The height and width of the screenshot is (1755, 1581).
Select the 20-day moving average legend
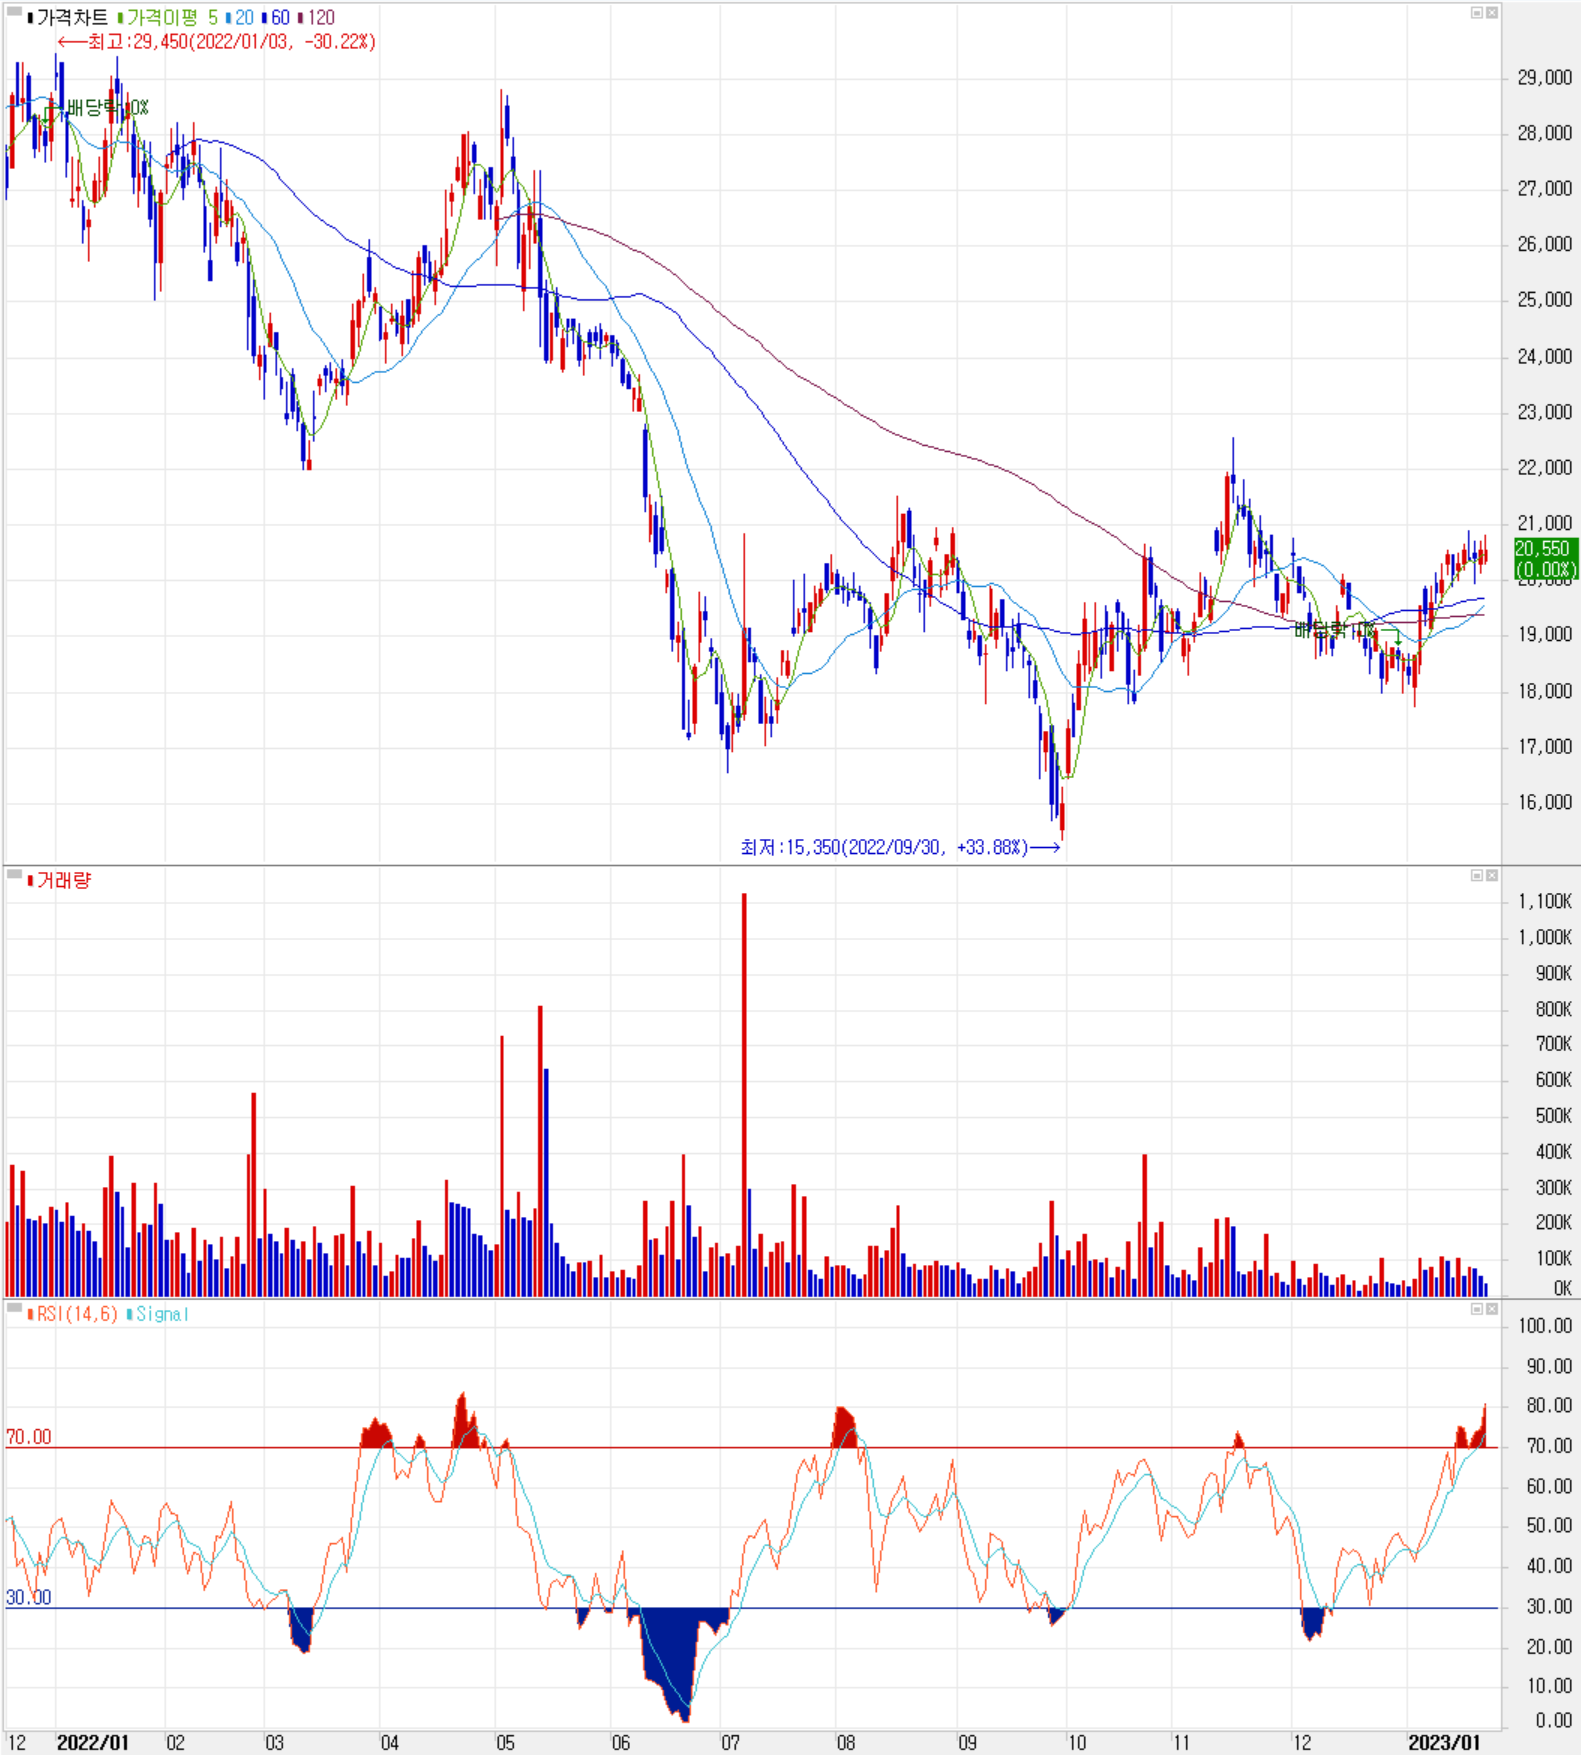point(240,18)
